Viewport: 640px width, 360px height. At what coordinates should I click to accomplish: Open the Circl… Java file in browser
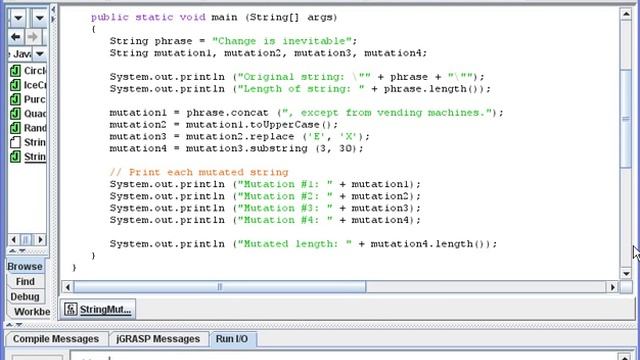click(x=28, y=71)
